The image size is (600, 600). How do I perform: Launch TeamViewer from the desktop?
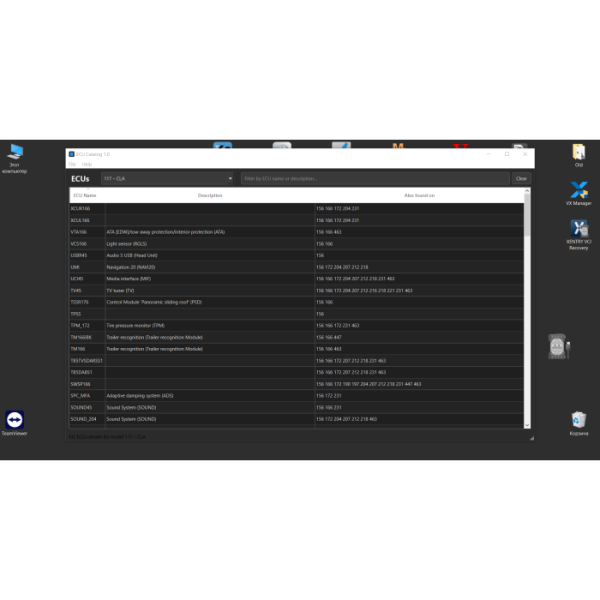(x=15, y=420)
